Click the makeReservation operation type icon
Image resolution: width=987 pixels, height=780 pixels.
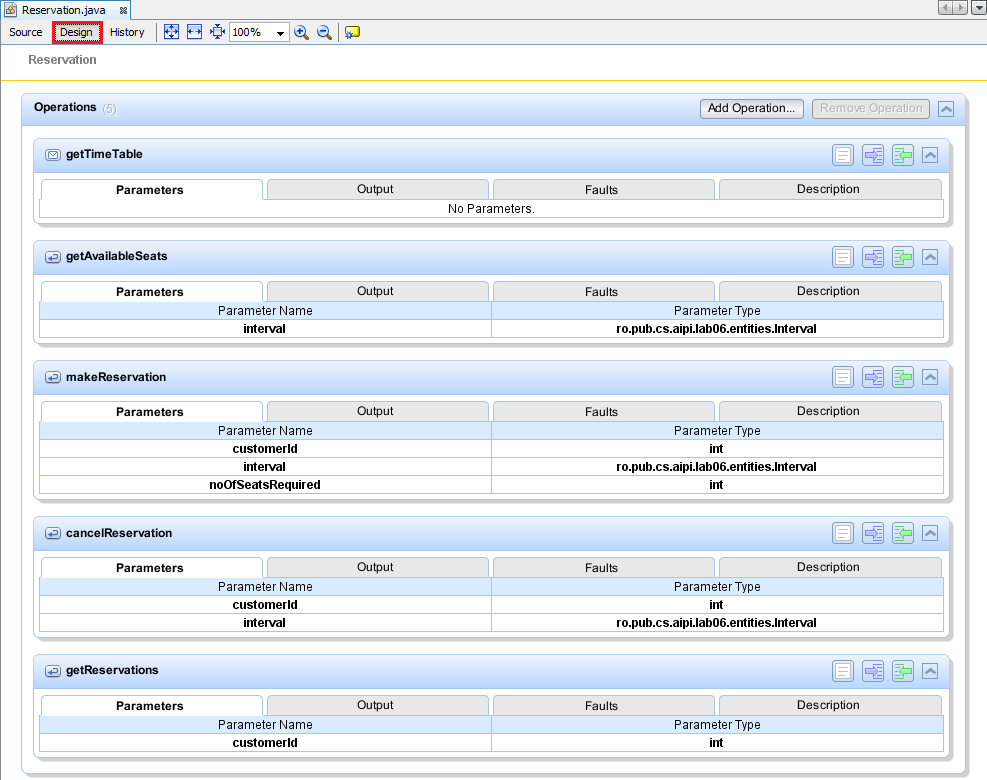tap(53, 377)
